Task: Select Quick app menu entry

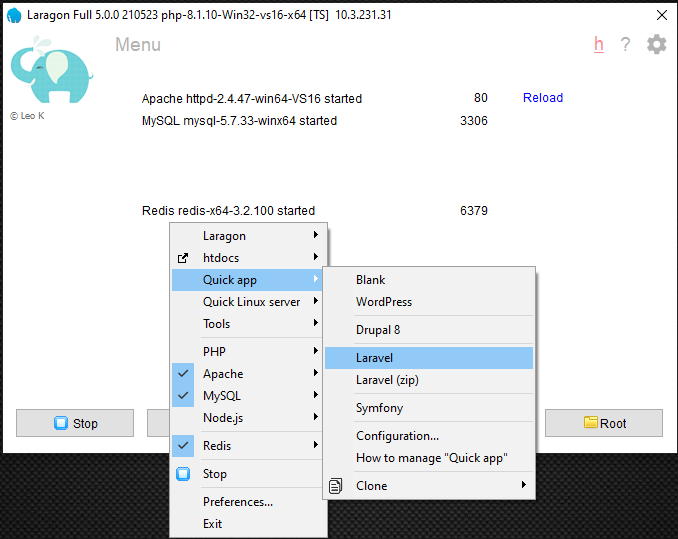Action: tap(247, 280)
